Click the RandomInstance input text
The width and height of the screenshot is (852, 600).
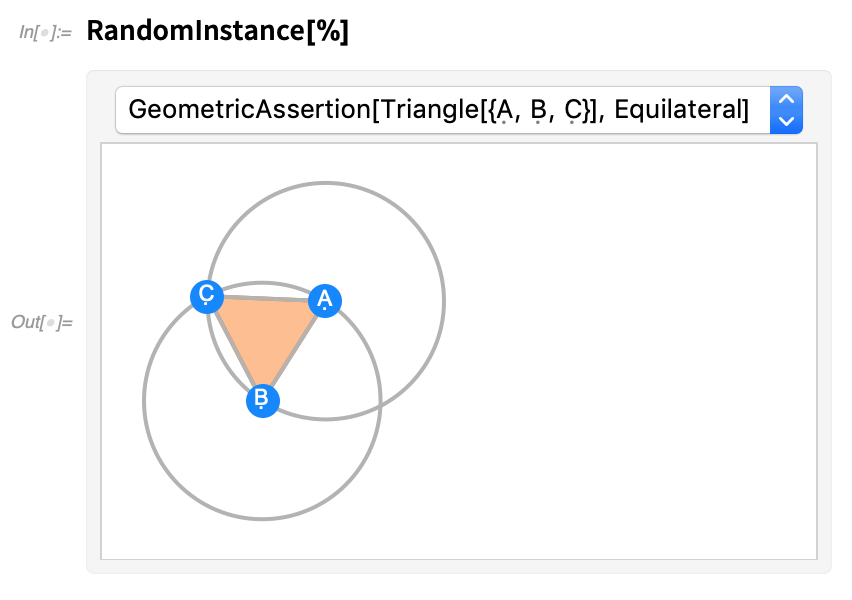tap(195, 31)
